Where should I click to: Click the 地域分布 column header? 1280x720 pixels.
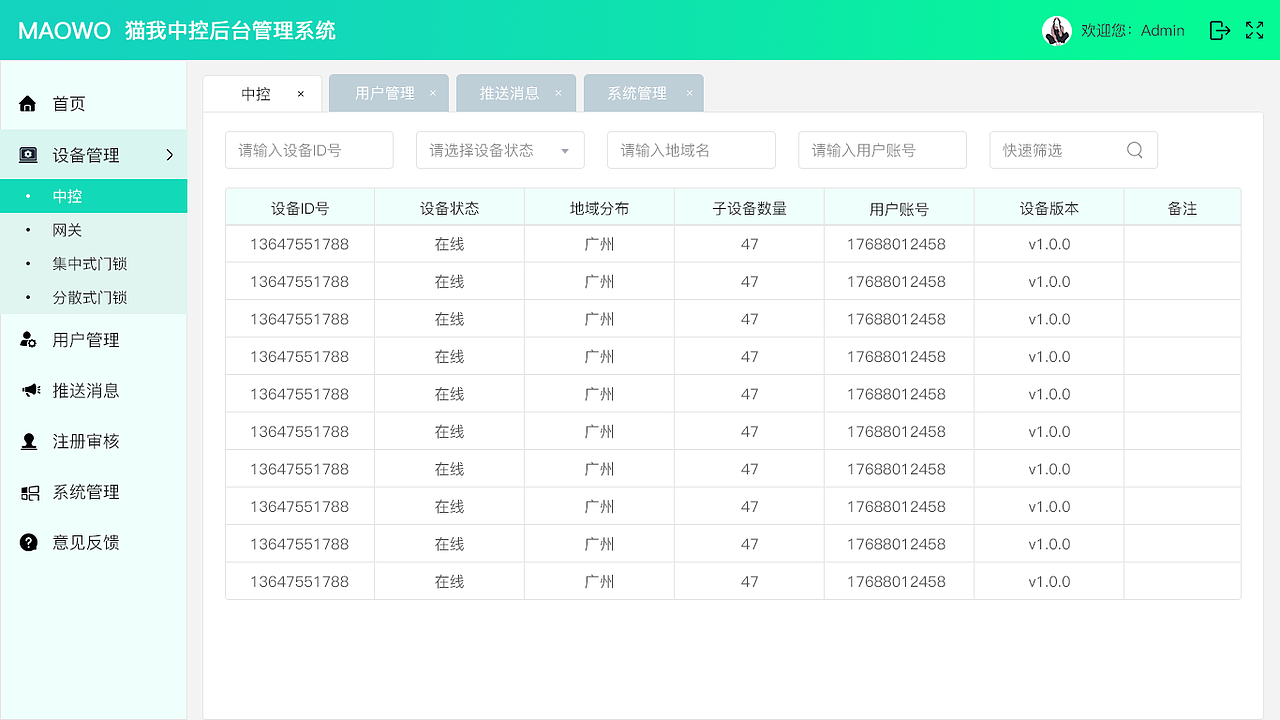(600, 208)
